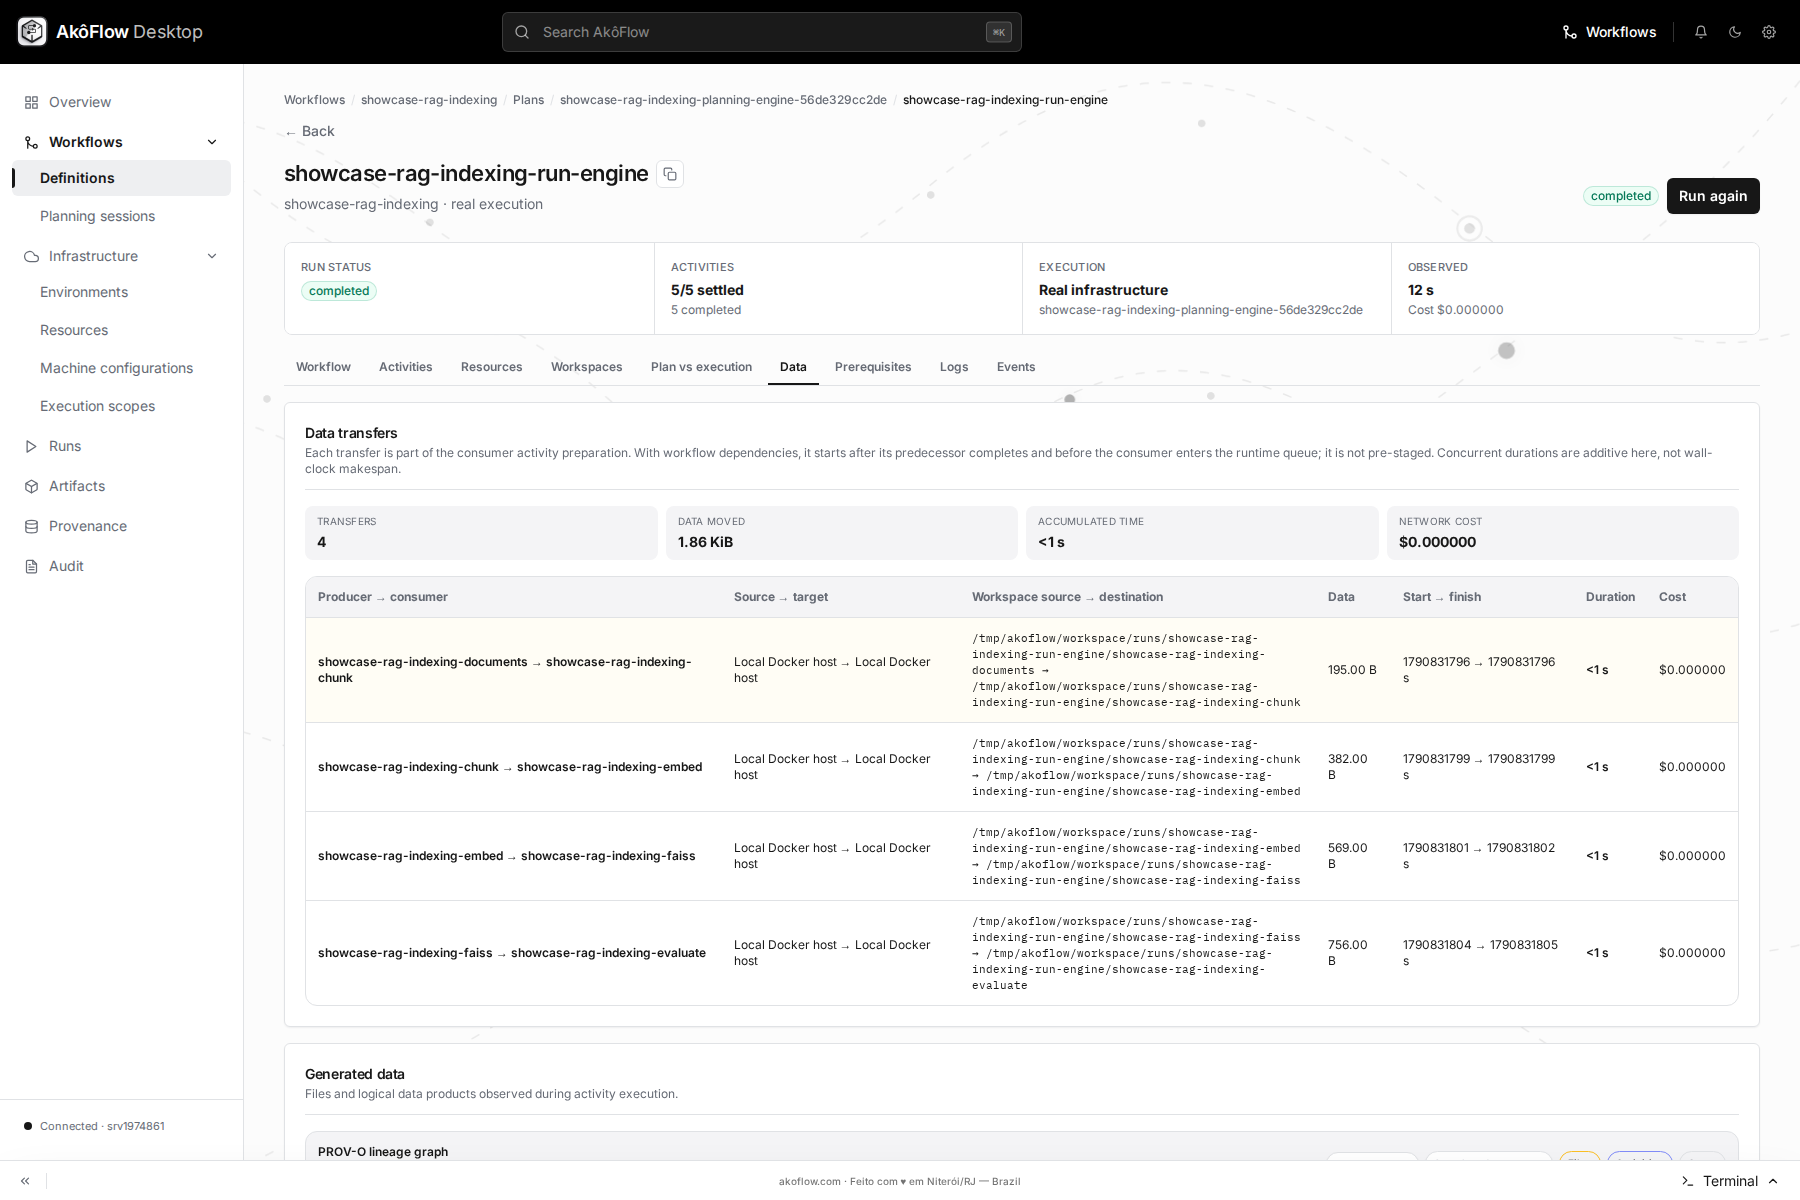
Task: Go Back using the back link
Action: point(310,131)
